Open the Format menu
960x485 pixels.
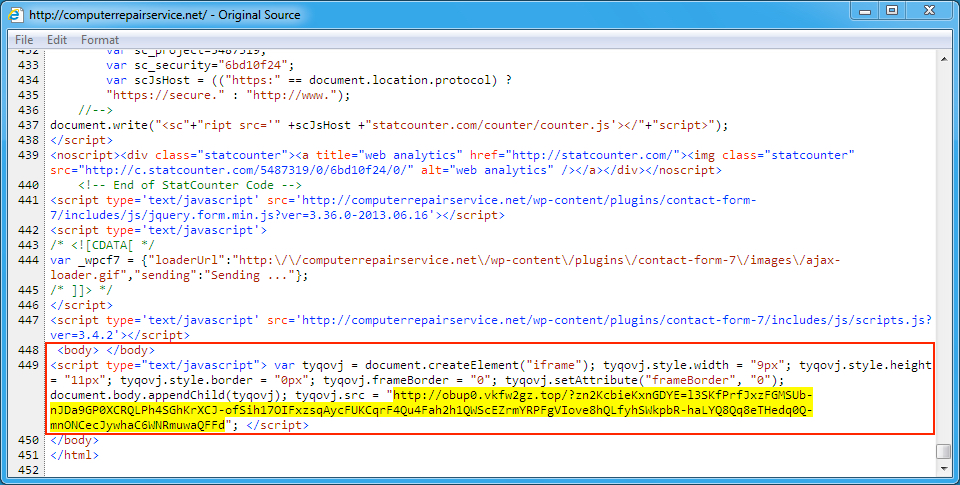tap(100, 40)
